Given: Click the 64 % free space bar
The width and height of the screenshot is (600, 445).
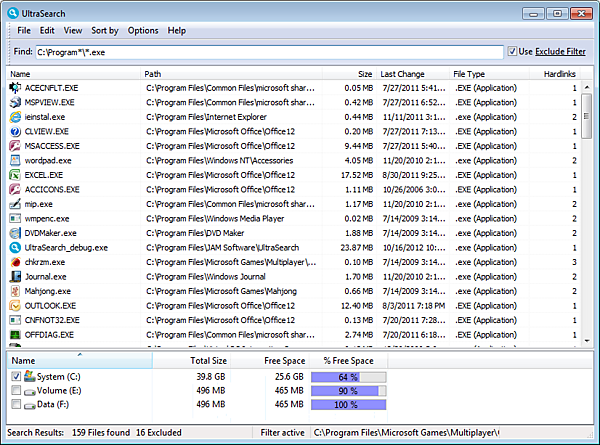Looking at the screenshot, I should pos(348,377).
